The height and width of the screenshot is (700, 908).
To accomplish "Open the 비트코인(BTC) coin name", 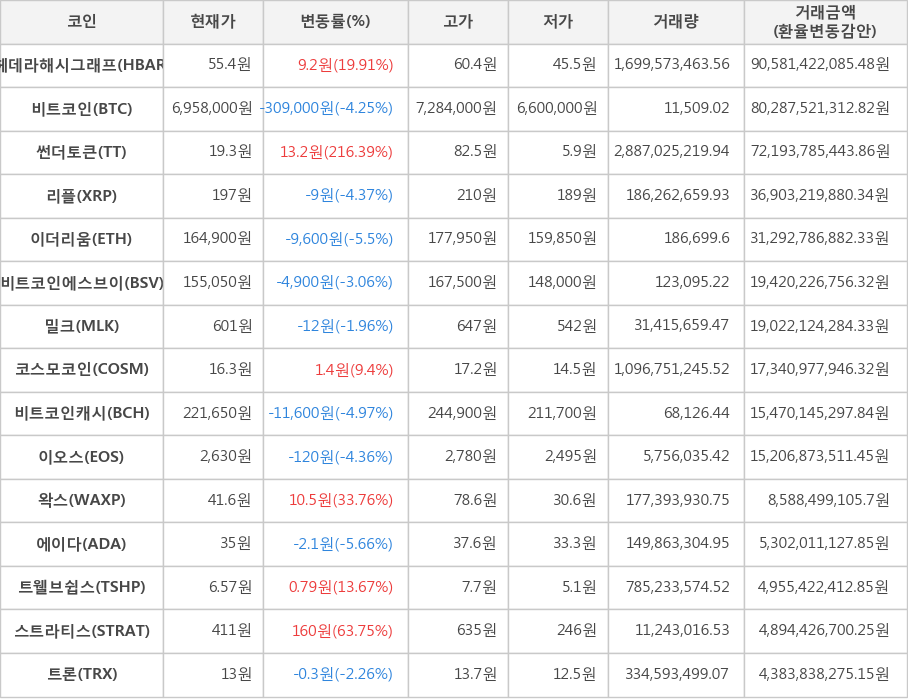I will (82, 108).
